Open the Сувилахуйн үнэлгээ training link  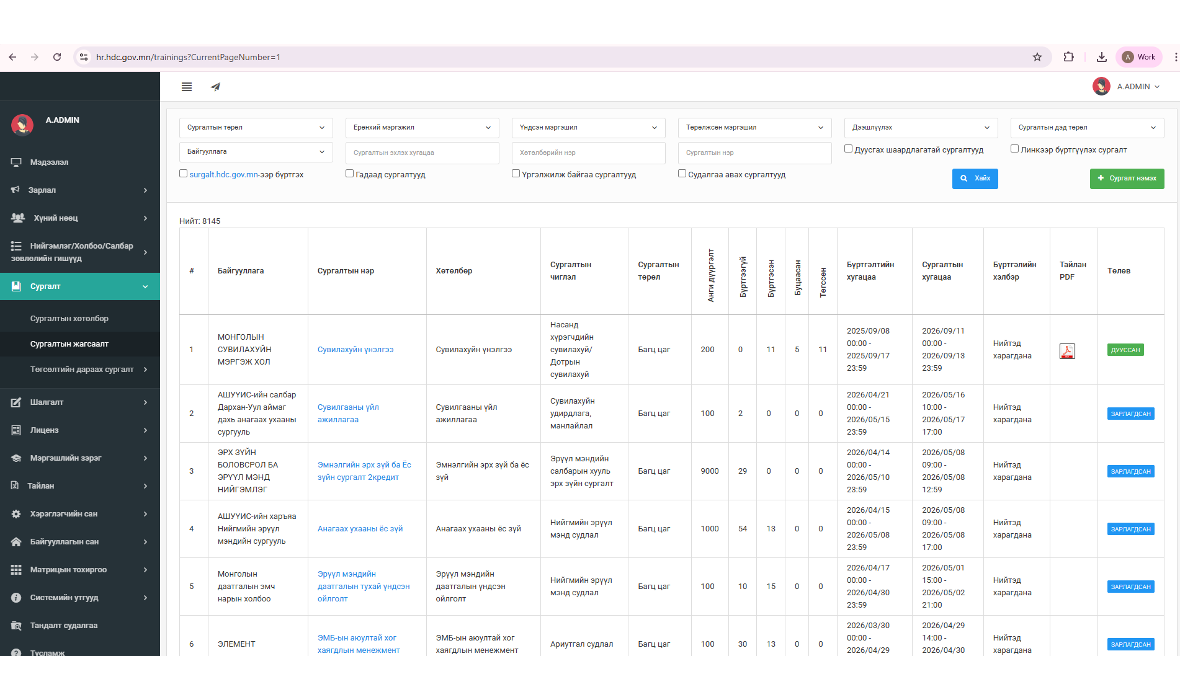(x=355, y=350)
